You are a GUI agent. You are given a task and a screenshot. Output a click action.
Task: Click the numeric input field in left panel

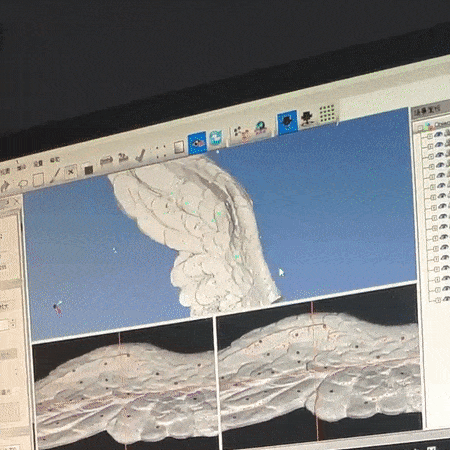(5, 325)
